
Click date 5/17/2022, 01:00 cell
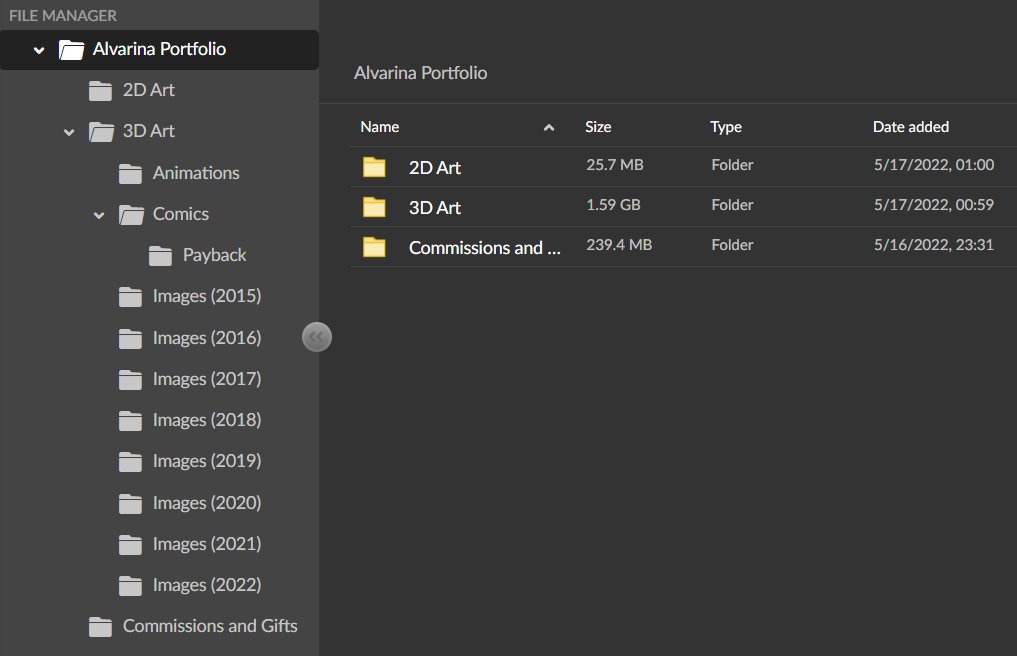point(933,165)
